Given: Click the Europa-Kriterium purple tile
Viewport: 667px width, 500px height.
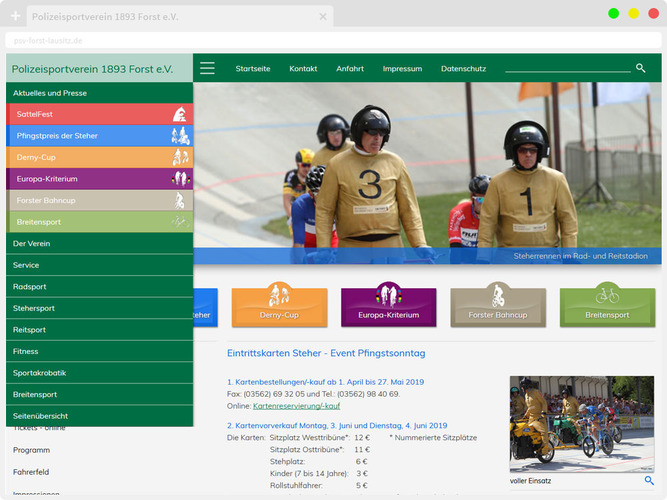Looking at the screenshot, I should coord(388,307).
